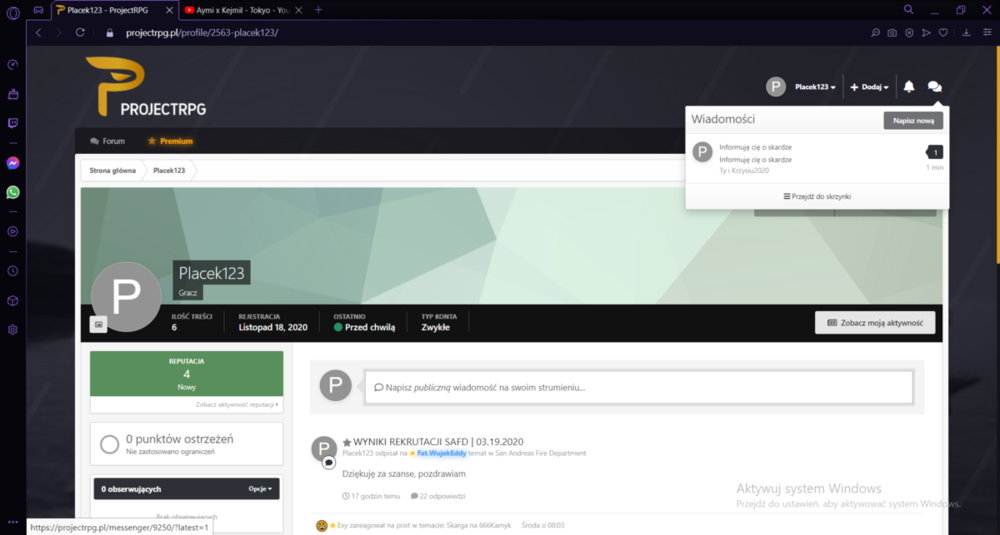Click the public status message input field
Viewport: 1000px width, 535px height.
(638, 387)
